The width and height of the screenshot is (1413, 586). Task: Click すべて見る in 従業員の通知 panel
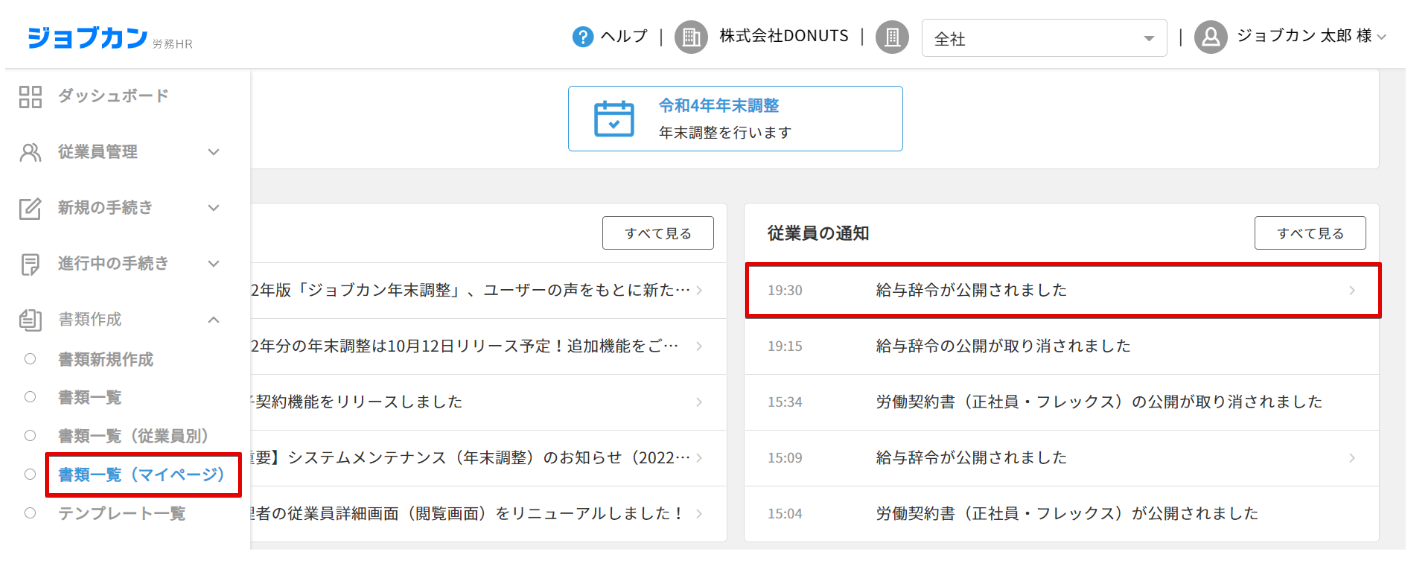point(1309,233)
